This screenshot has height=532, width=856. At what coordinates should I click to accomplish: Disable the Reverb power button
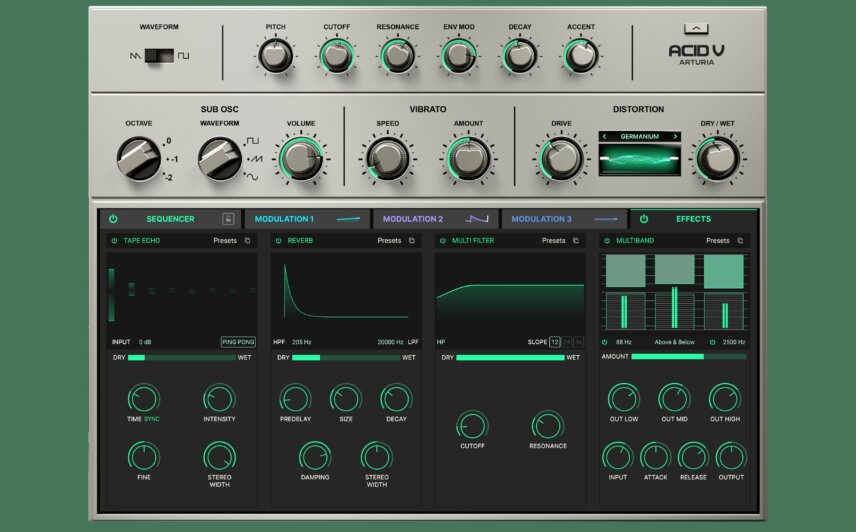pos(278,241)
